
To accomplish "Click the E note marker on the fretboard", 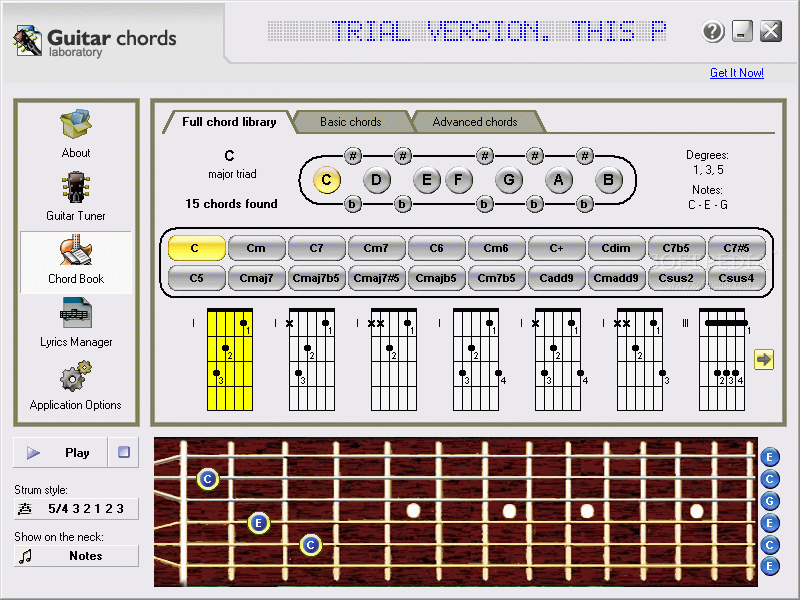I will coord(259,523).
